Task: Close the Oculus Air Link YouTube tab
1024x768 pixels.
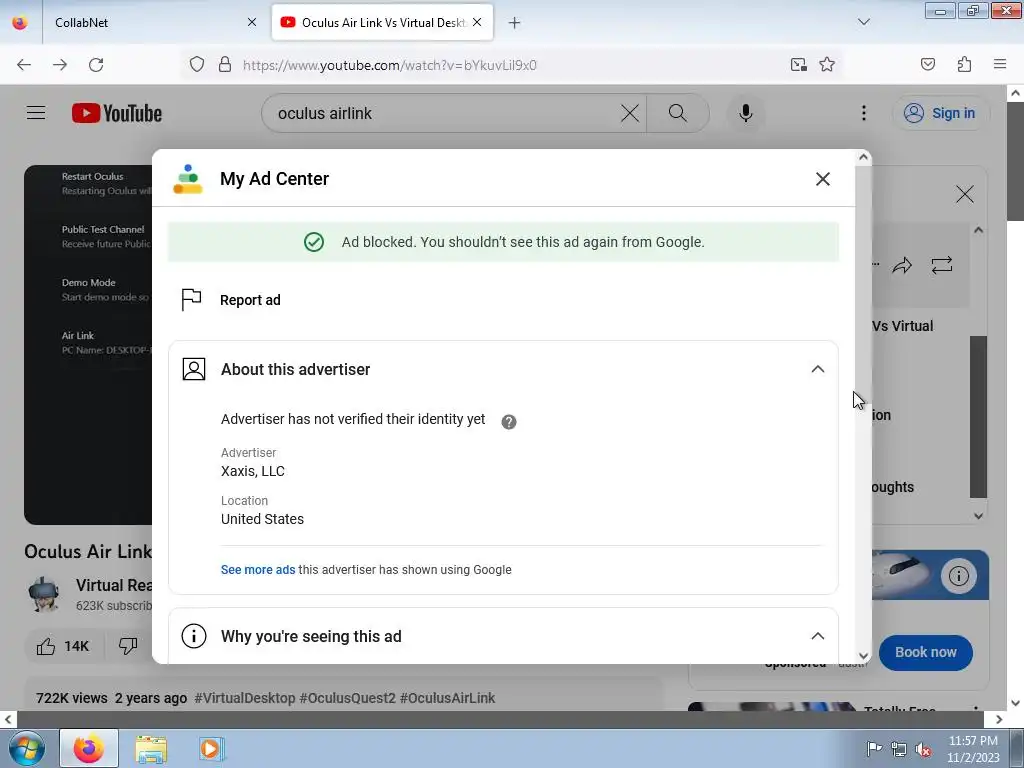Action: [477, 22]
